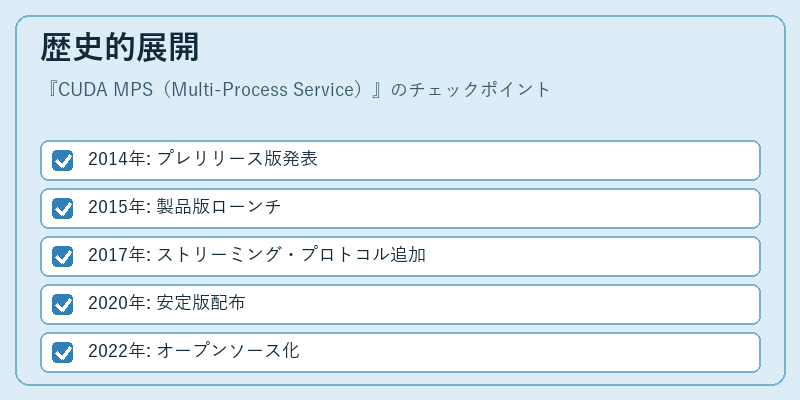800x400 pixels.
Task: Select the 2017年 year text
Action: 117,255
